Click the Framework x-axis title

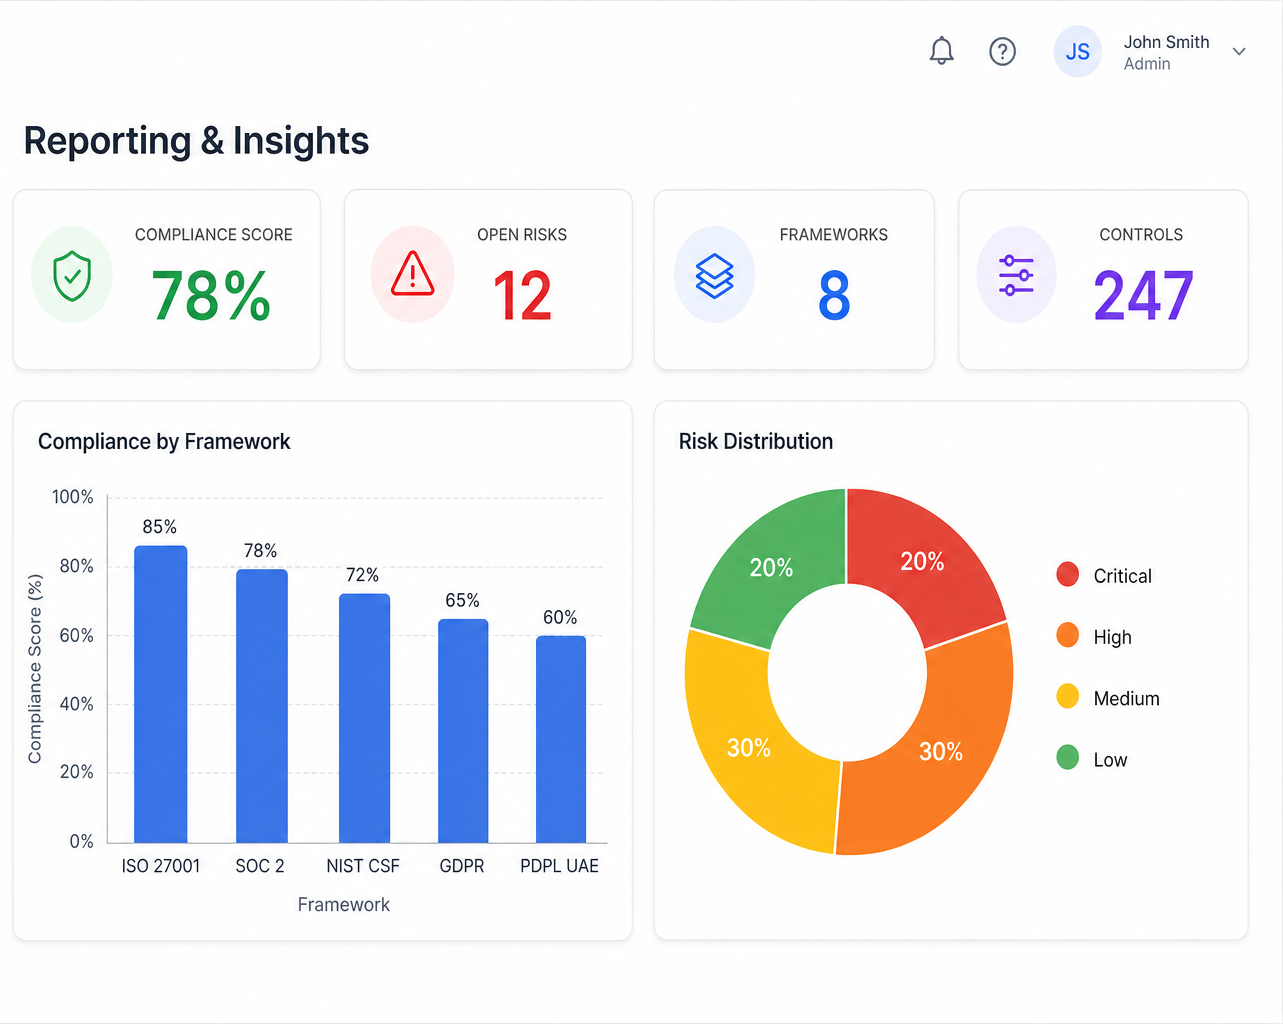coord(343,905)
